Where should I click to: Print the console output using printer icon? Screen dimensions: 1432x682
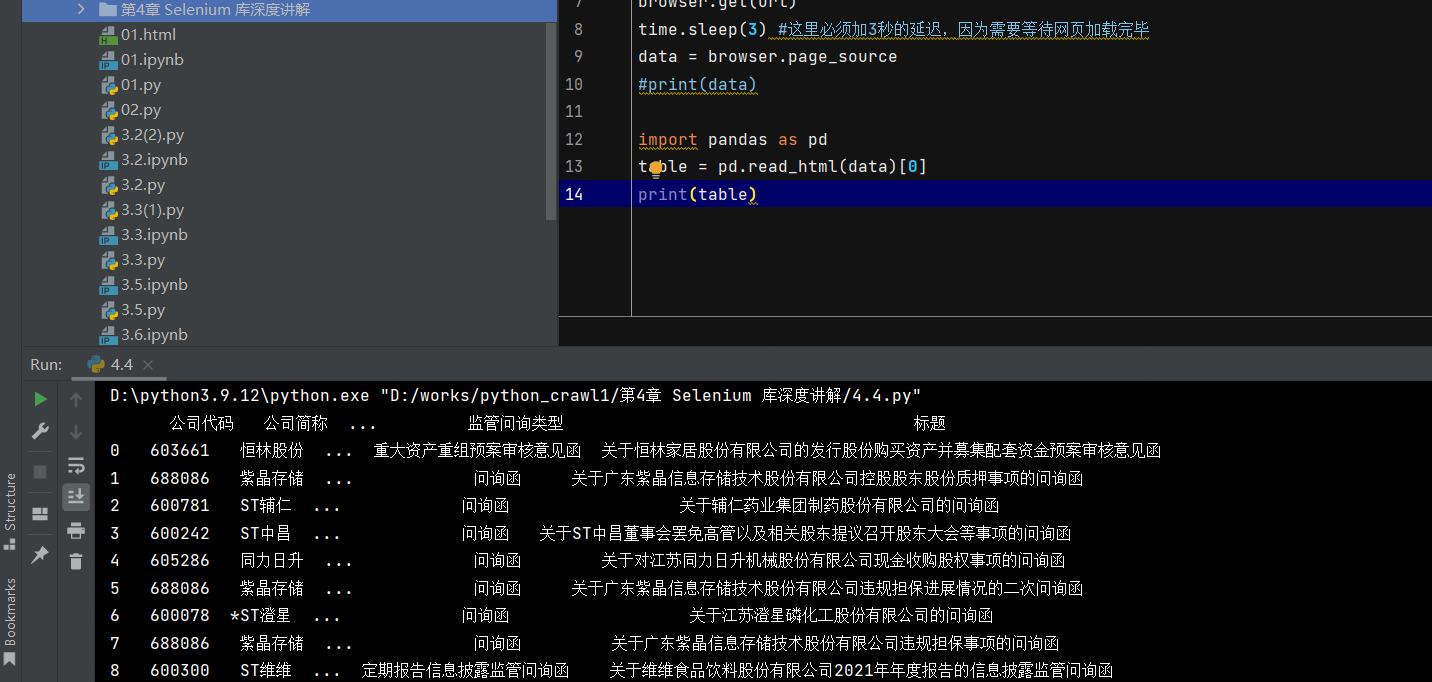pos(76,530)
